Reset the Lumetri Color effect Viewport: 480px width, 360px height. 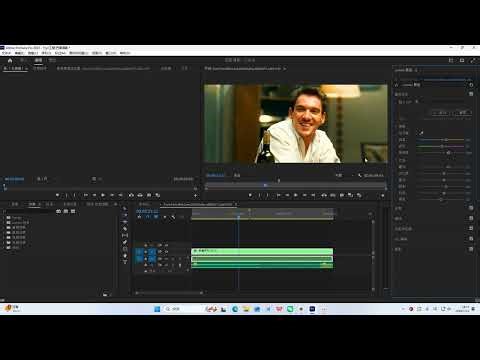tap(471, 85)
